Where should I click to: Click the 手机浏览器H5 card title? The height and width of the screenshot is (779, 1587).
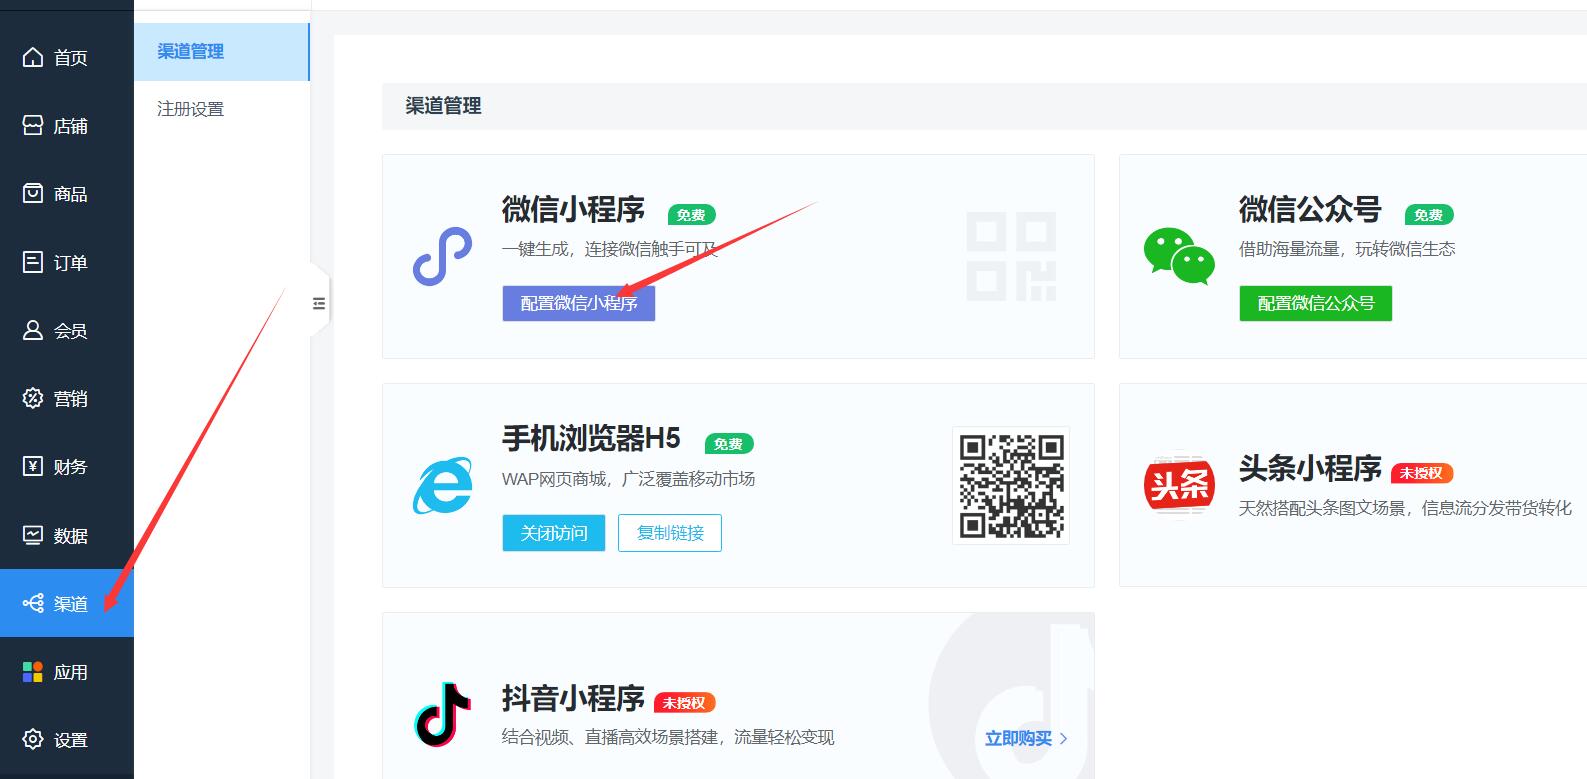(591, 439)
